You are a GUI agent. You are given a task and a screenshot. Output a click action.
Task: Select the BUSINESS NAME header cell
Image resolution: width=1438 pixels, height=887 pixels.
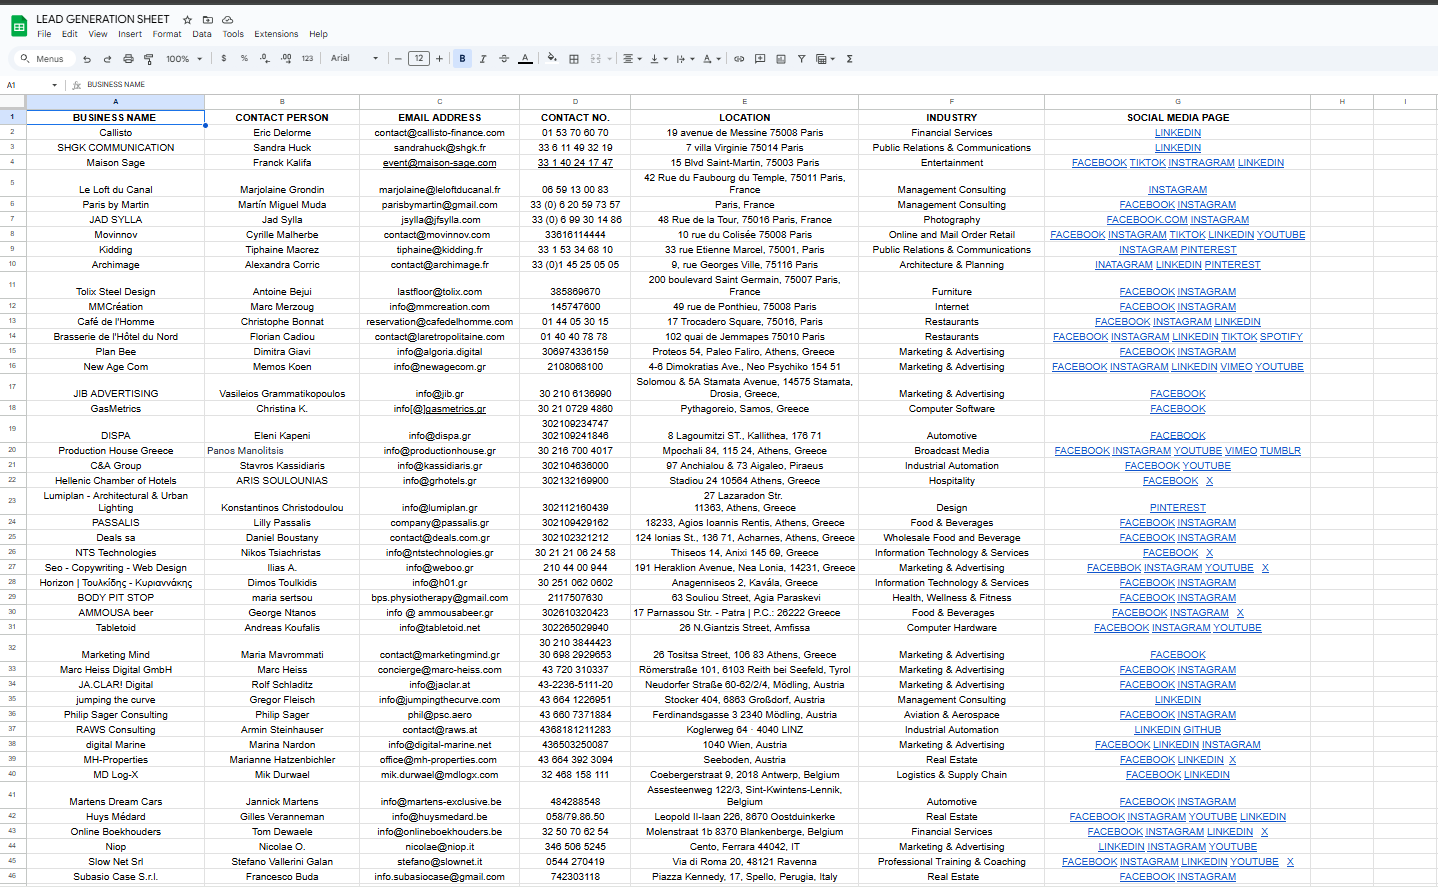(x=115, y=118)
